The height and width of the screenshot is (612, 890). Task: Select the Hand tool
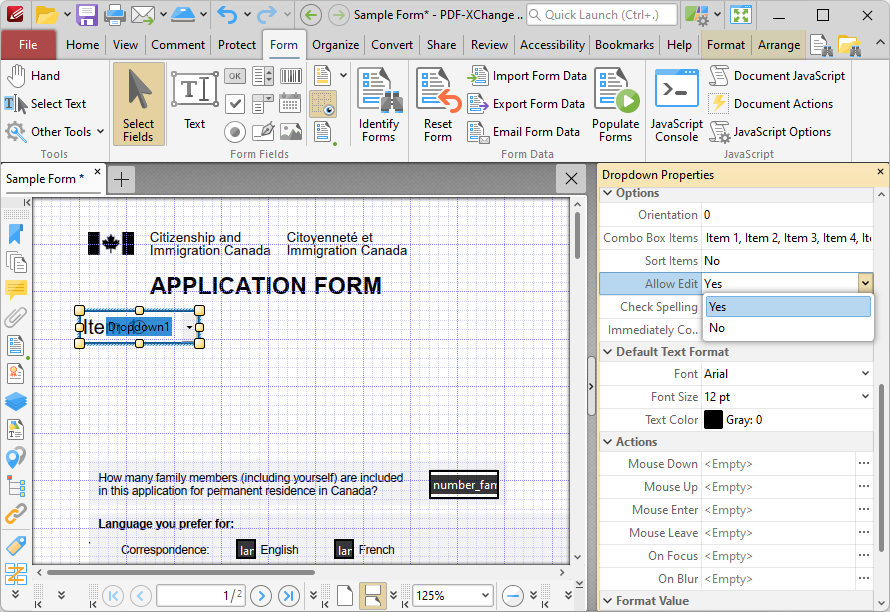pos(34,76)
